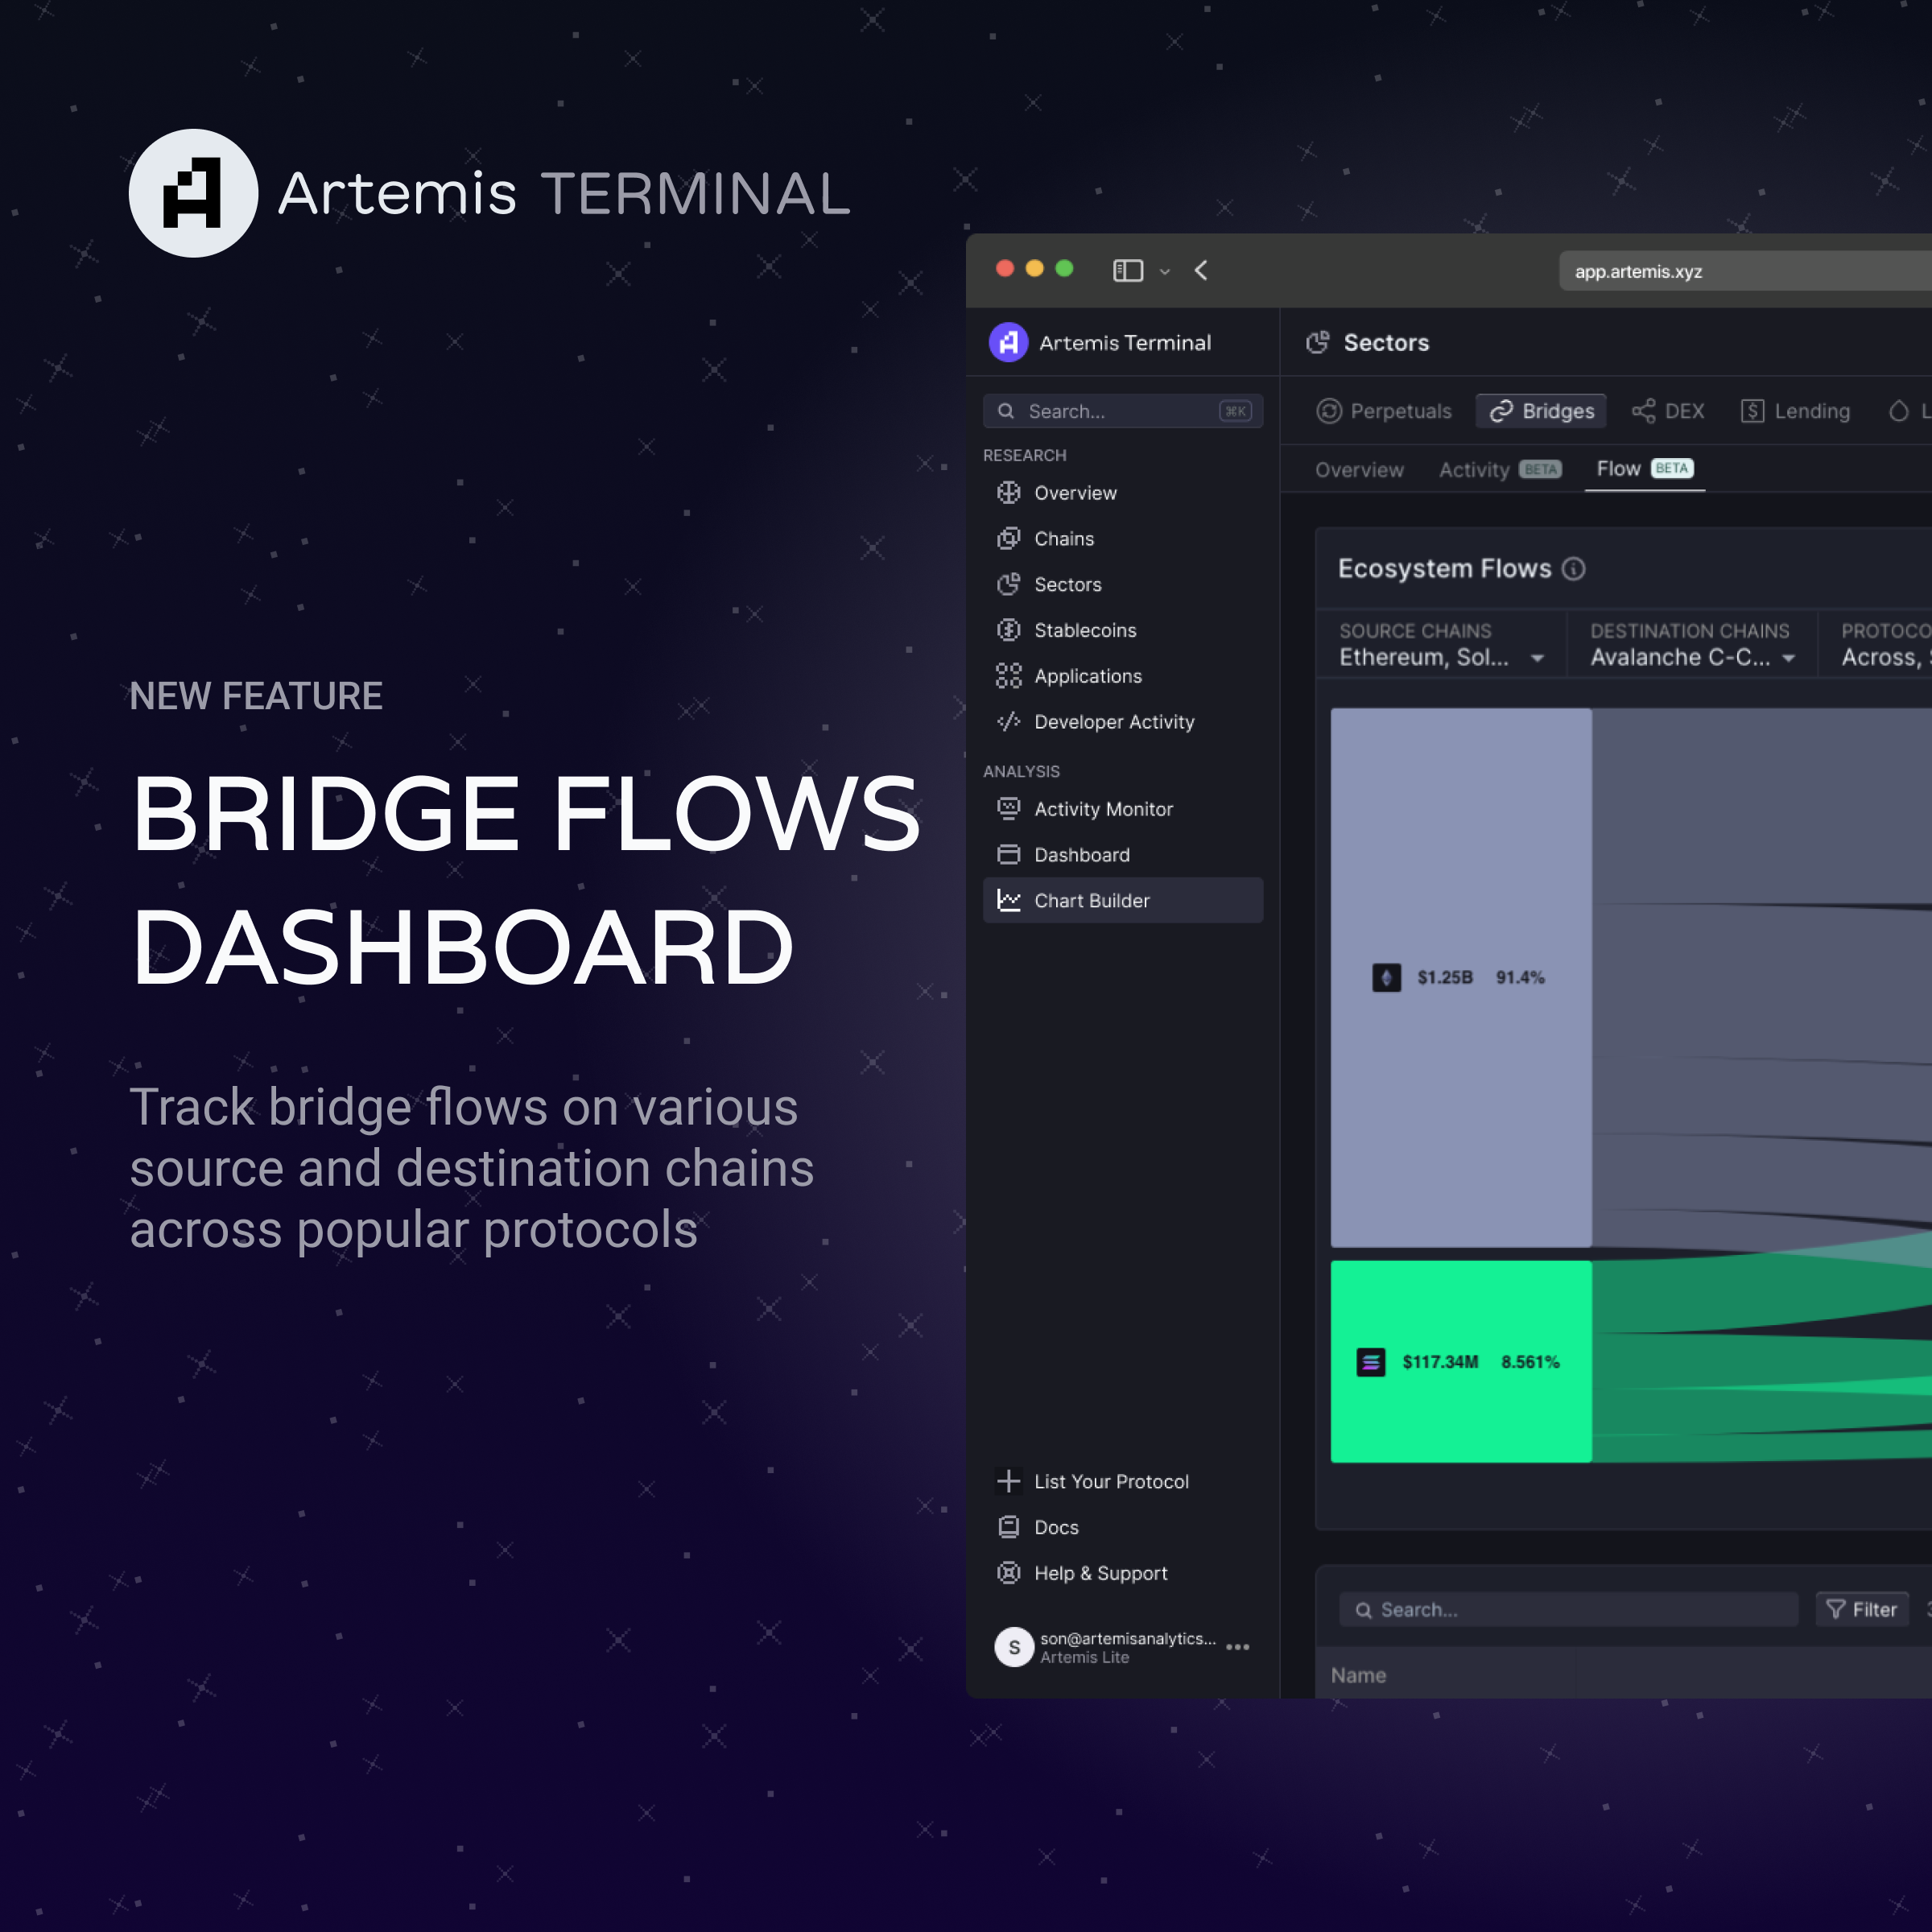Open Developer Activity
The image size is (1932, 1932).
click(1122, 722)
